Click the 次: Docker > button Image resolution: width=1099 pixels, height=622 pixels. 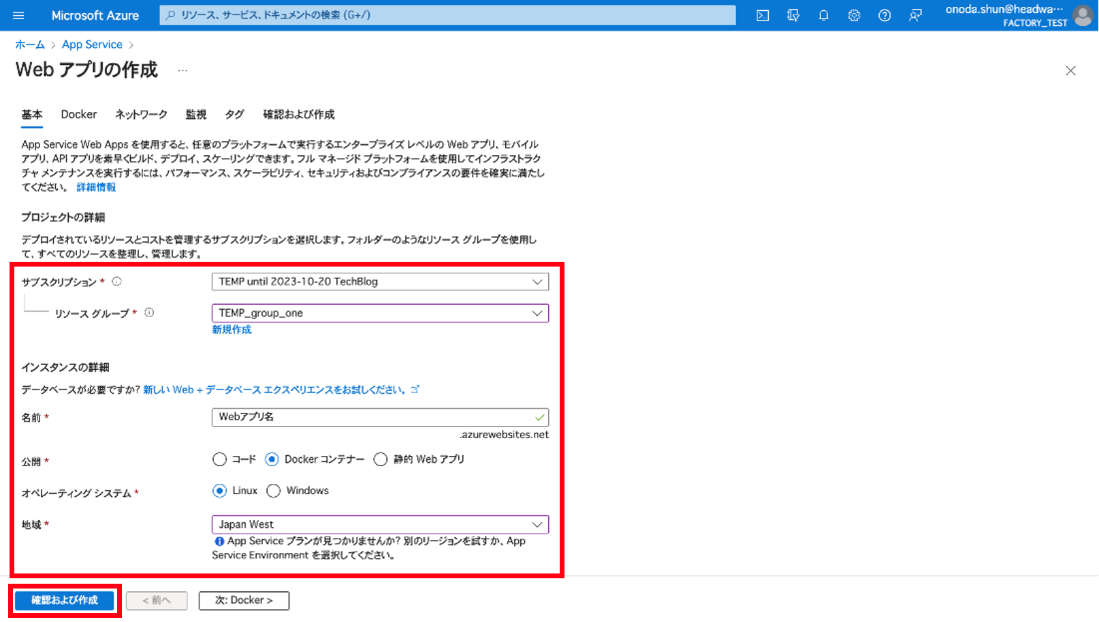pyautogui.click(x=244, y=600)
